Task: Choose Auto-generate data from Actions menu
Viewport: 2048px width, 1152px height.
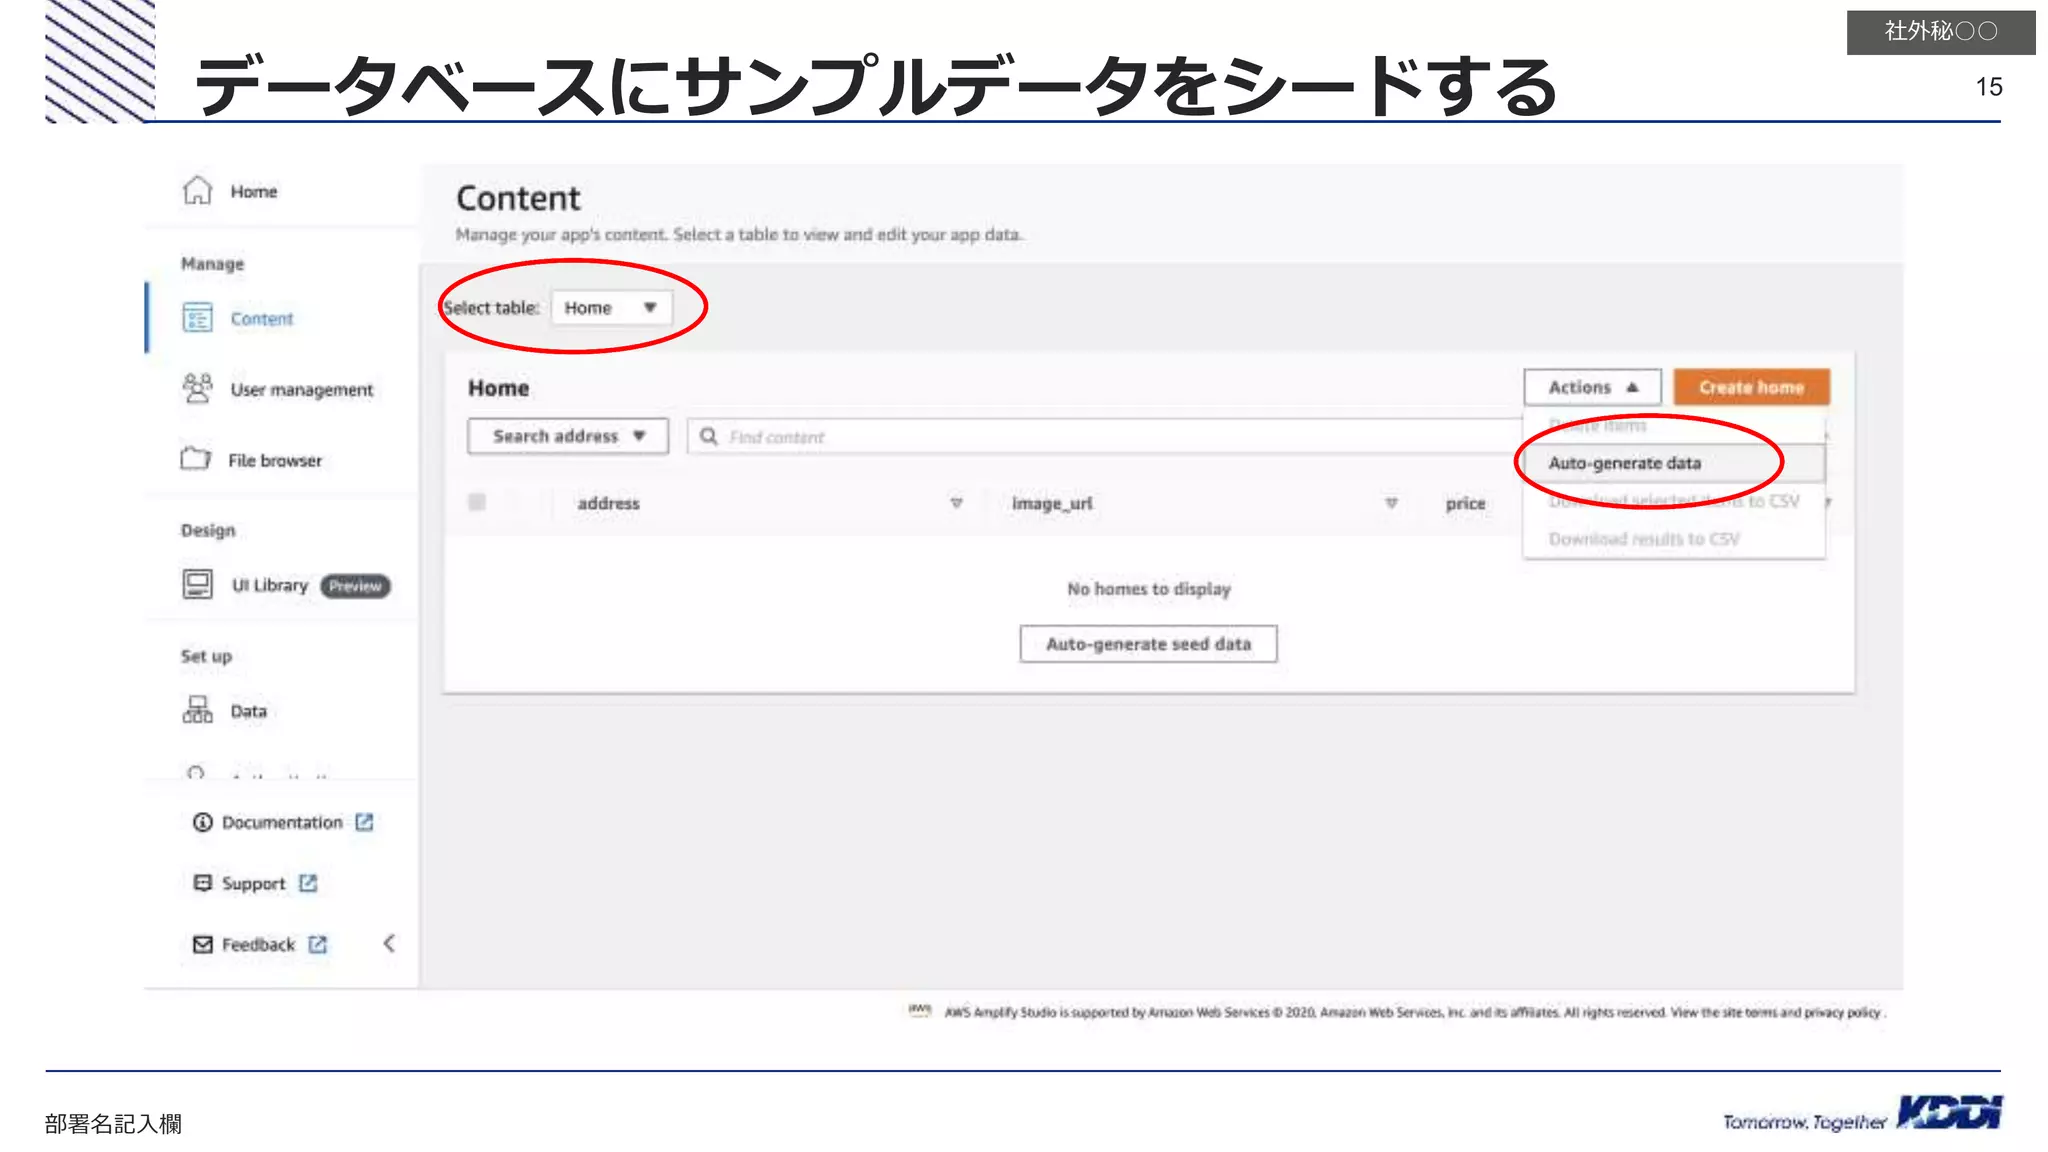Action: (1674, 463)
